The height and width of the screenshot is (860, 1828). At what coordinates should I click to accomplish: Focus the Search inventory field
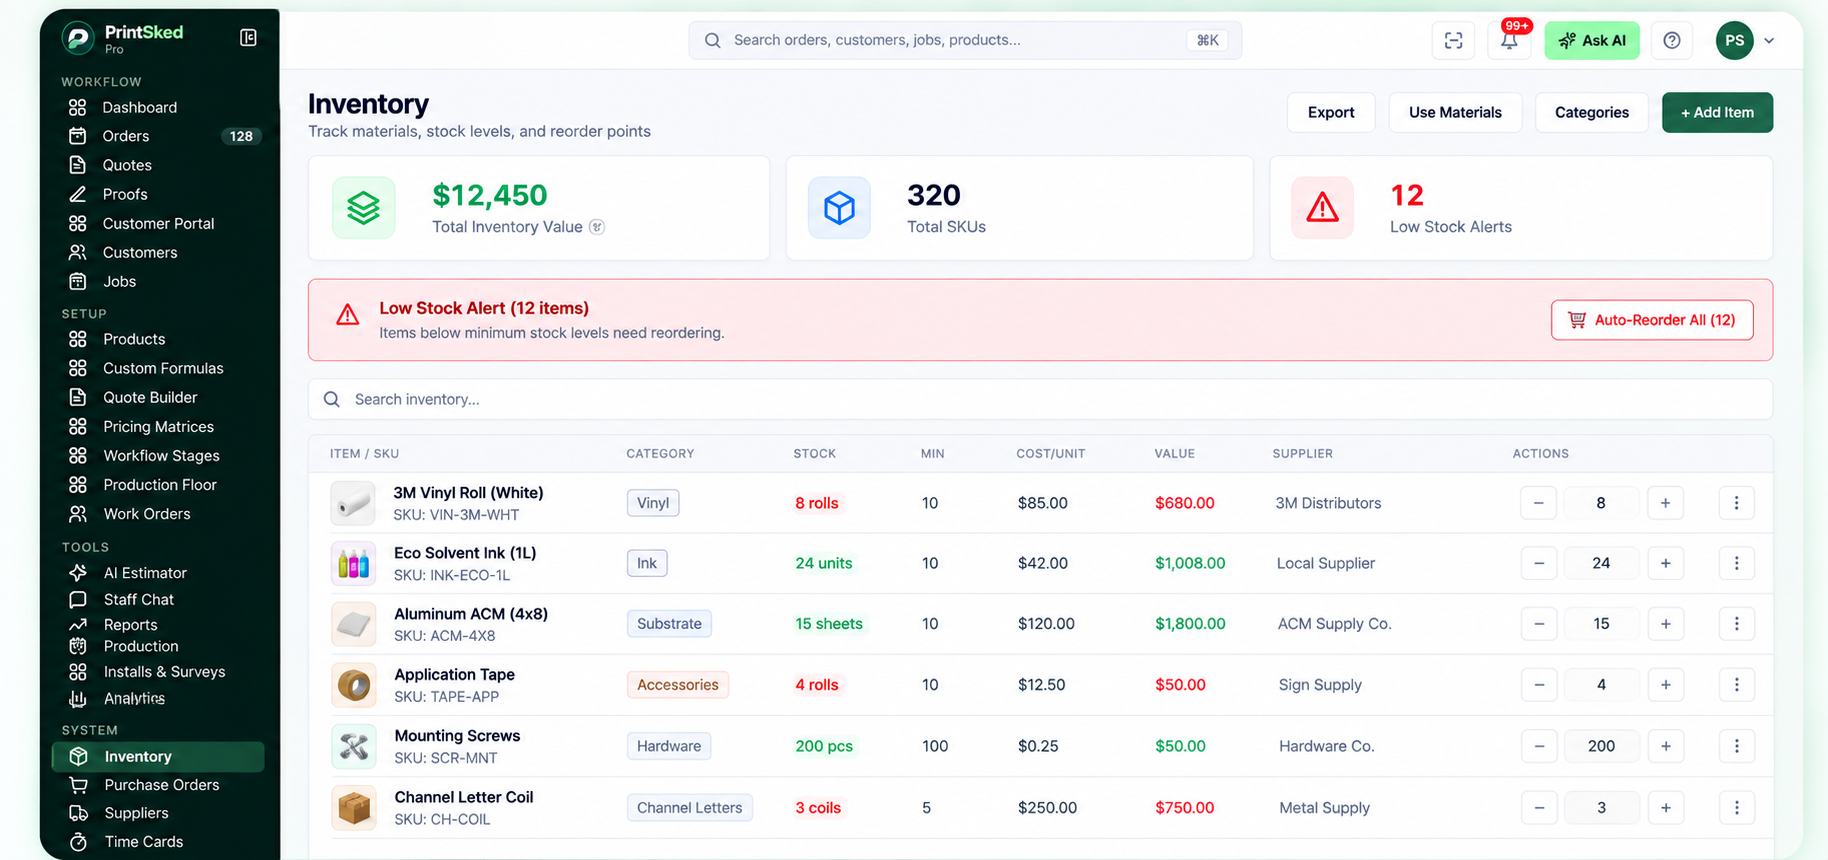tap(1040, 399)
